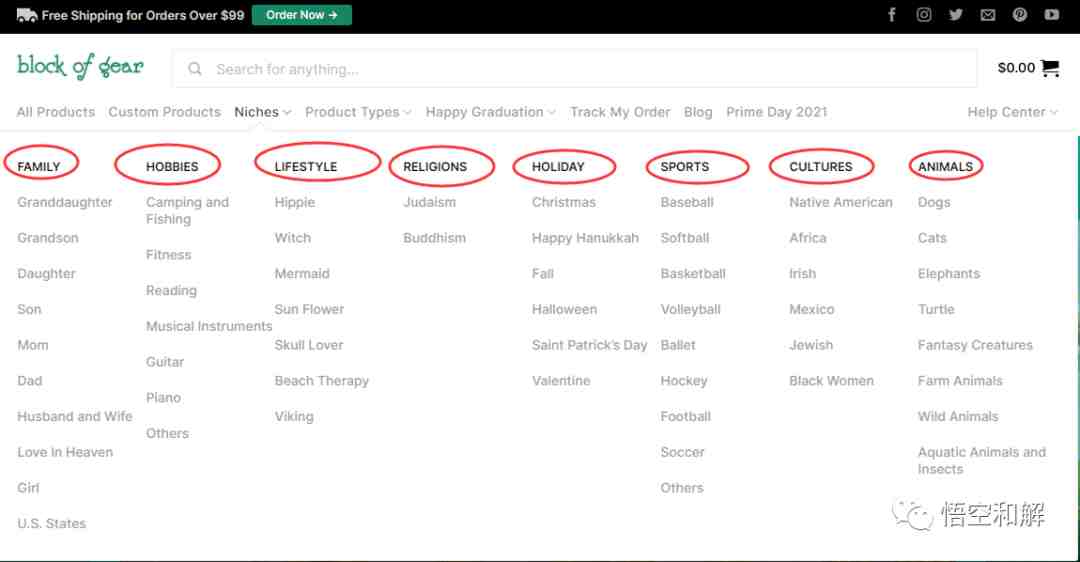1080x562 pixels.
Task: Open Saint Patrick's Day niche
Action: point(589,345)
